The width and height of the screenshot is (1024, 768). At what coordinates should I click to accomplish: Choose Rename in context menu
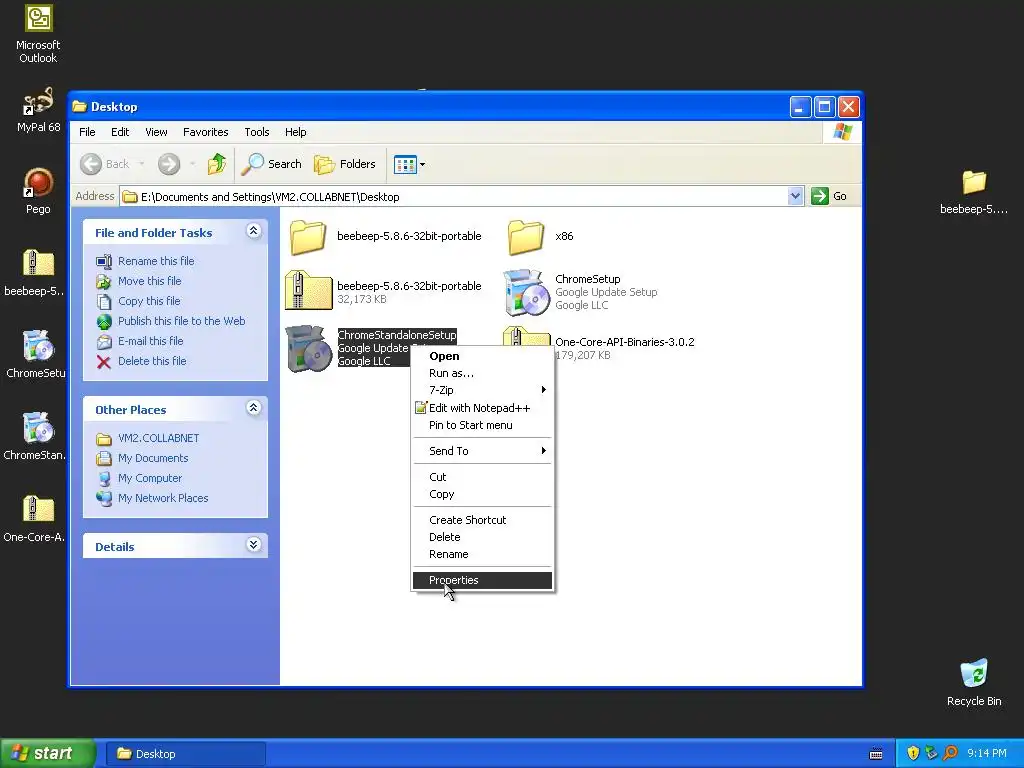click(x=482, y=554)
